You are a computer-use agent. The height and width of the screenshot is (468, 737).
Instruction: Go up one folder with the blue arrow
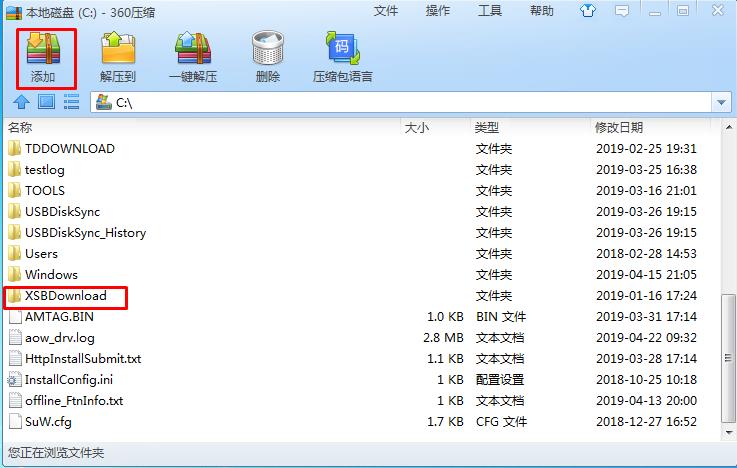tap(21, 102)
